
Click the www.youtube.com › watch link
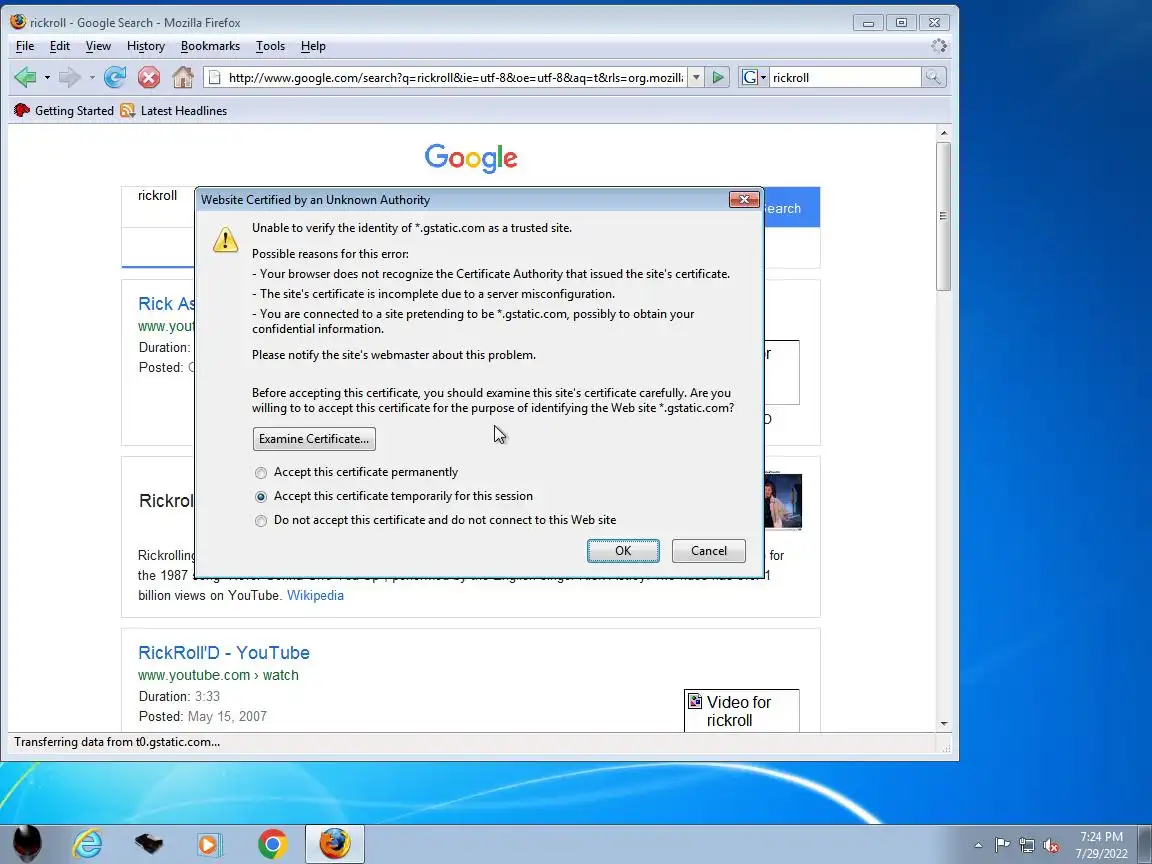tap(218, 675)
